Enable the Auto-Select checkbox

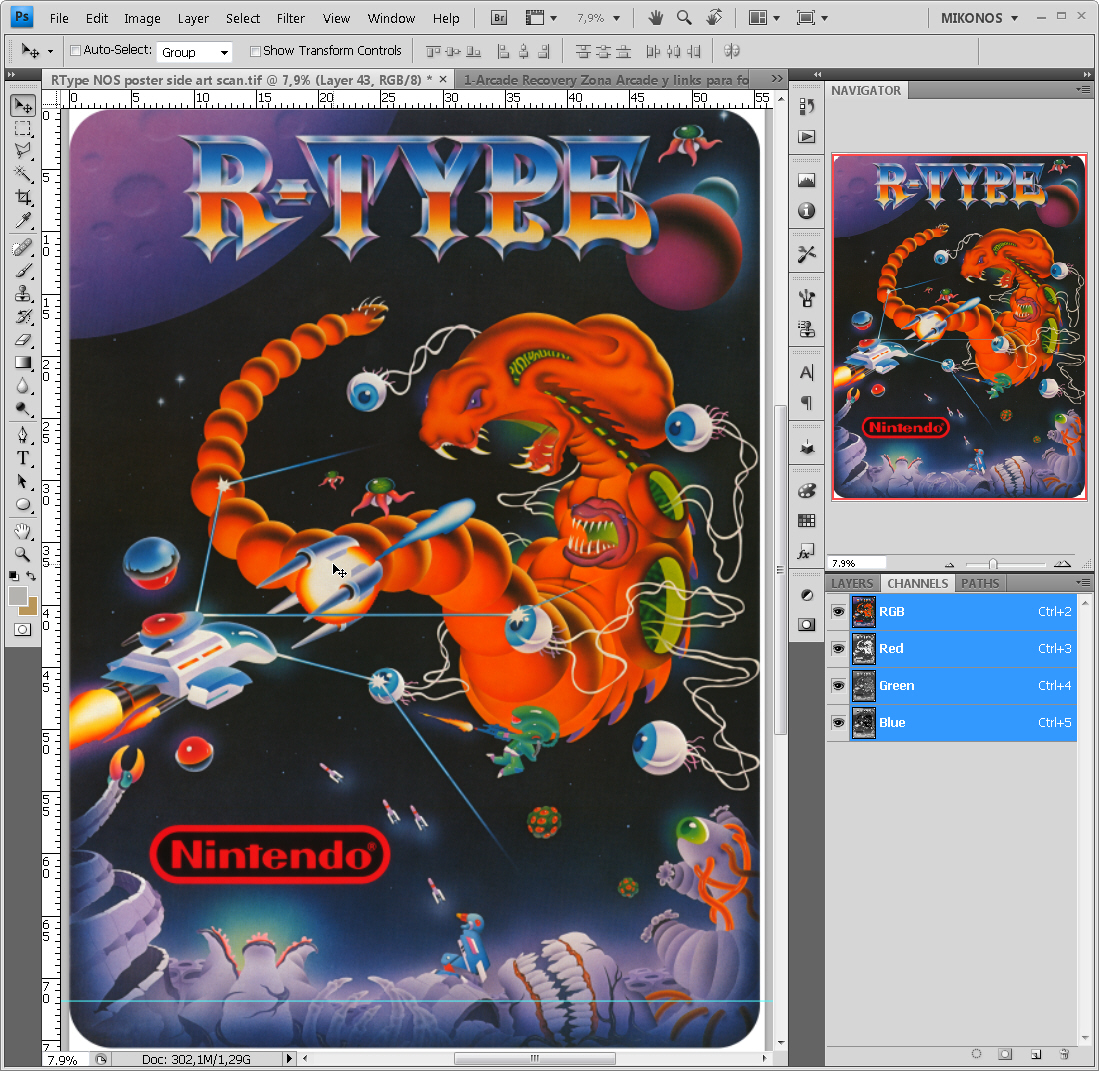tap(76, 51)
